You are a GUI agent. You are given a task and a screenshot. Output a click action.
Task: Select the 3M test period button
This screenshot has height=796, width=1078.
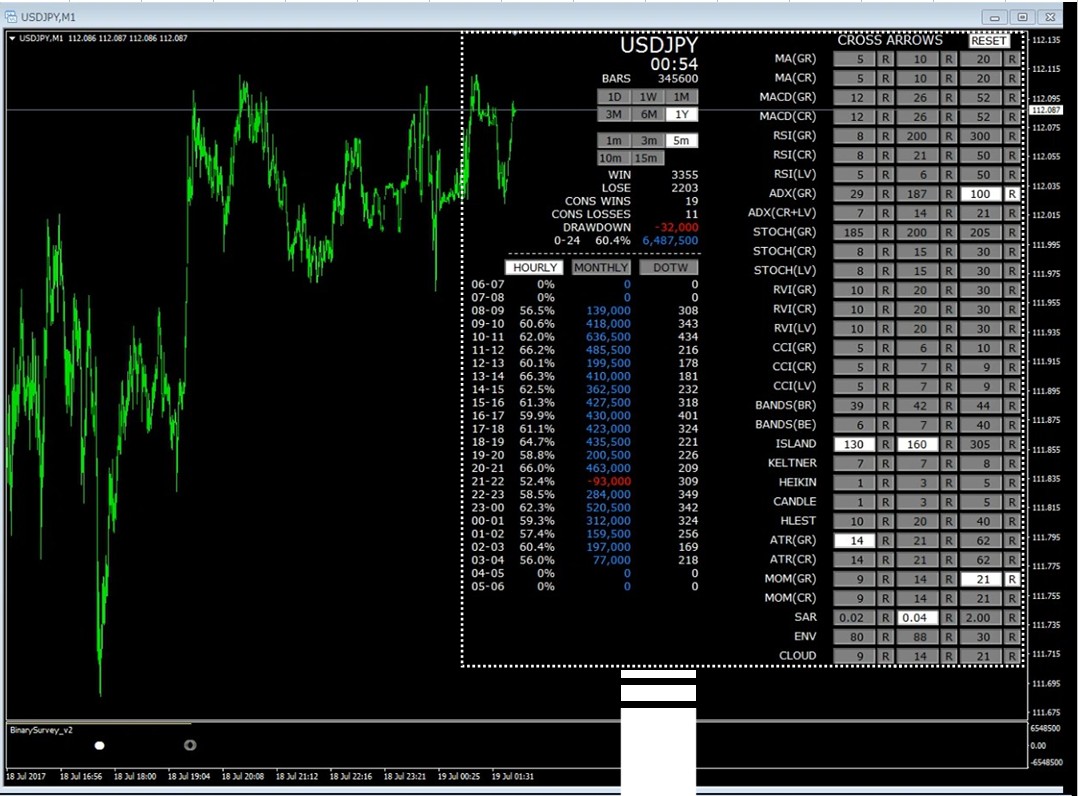614,115
